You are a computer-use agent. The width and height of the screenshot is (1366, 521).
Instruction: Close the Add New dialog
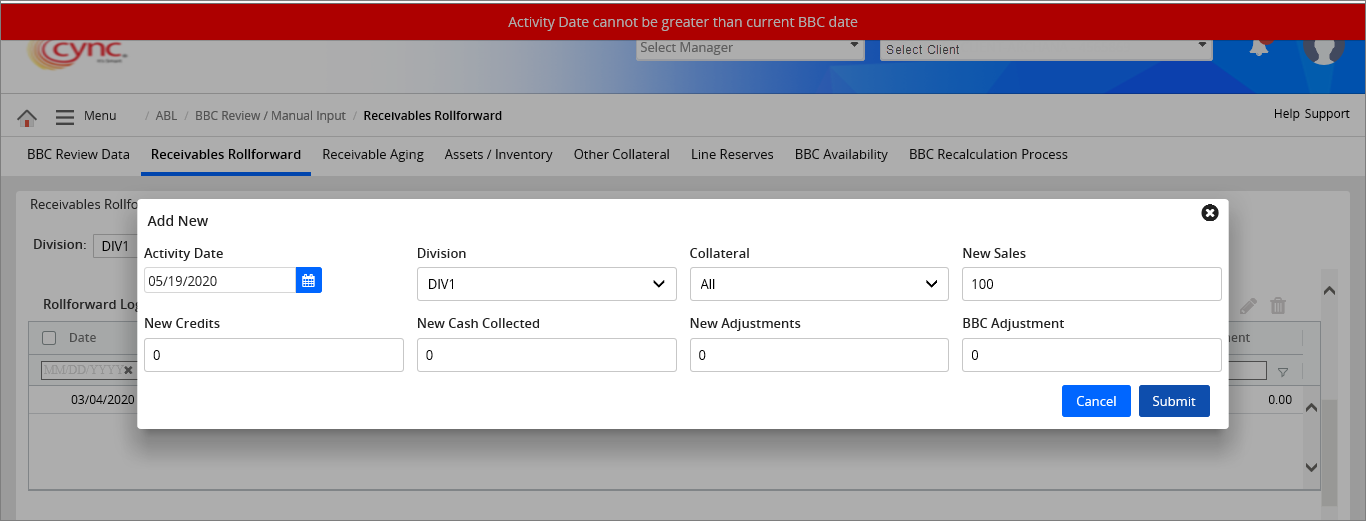pos(1209,213)
